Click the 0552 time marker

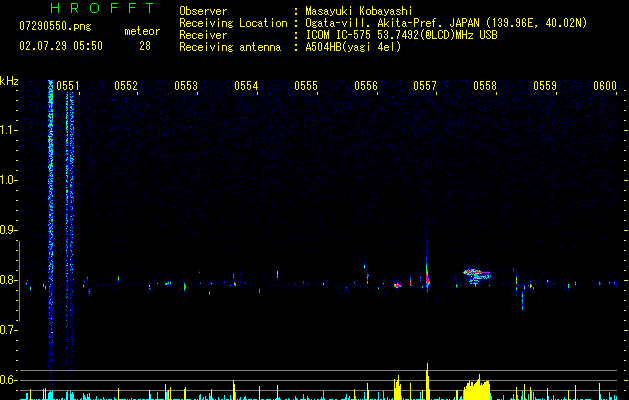tap(126, 86)
